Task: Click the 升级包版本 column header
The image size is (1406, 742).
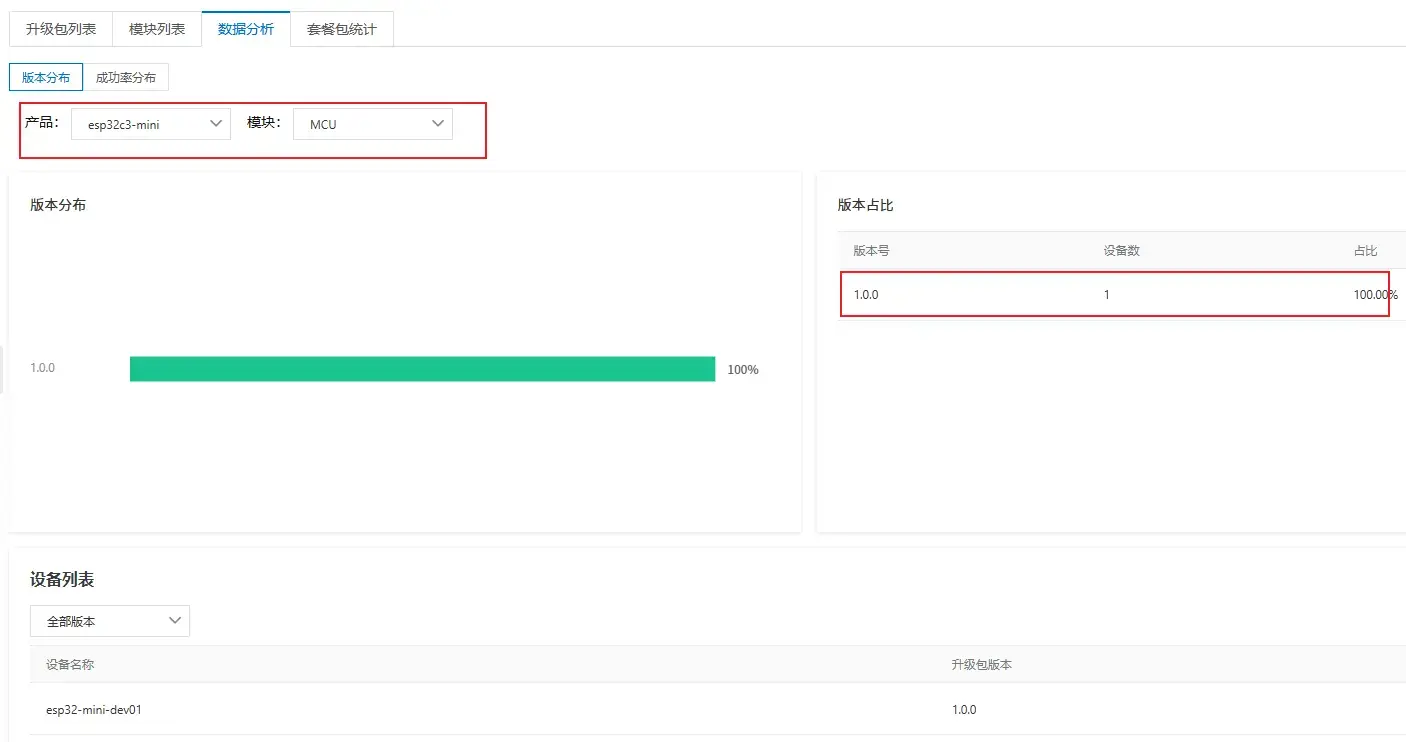Action: pyautogui.click(x=981, y=664)
